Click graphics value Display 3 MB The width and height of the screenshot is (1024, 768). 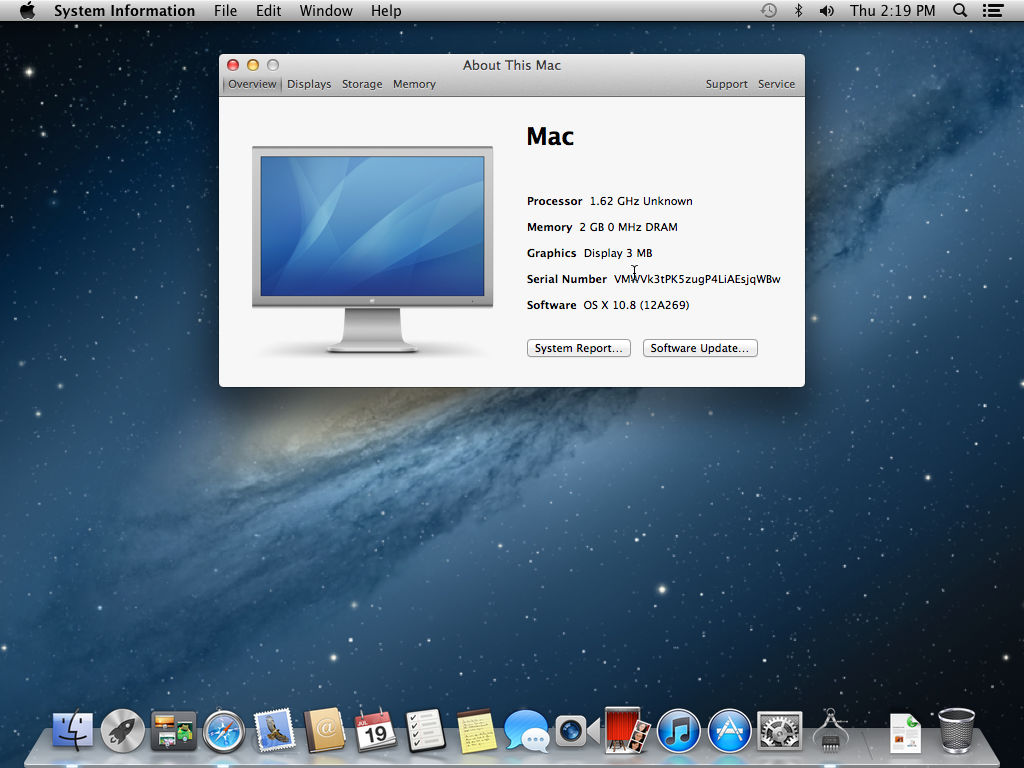(x=618, y=253)
